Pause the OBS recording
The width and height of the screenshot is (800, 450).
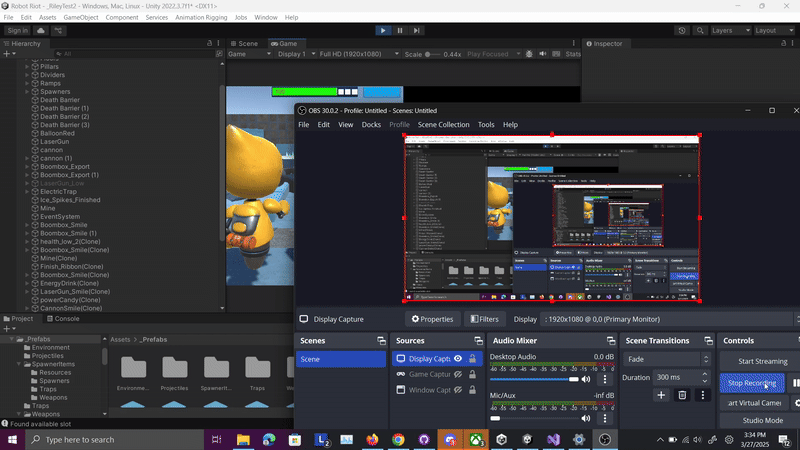(795, 383)
